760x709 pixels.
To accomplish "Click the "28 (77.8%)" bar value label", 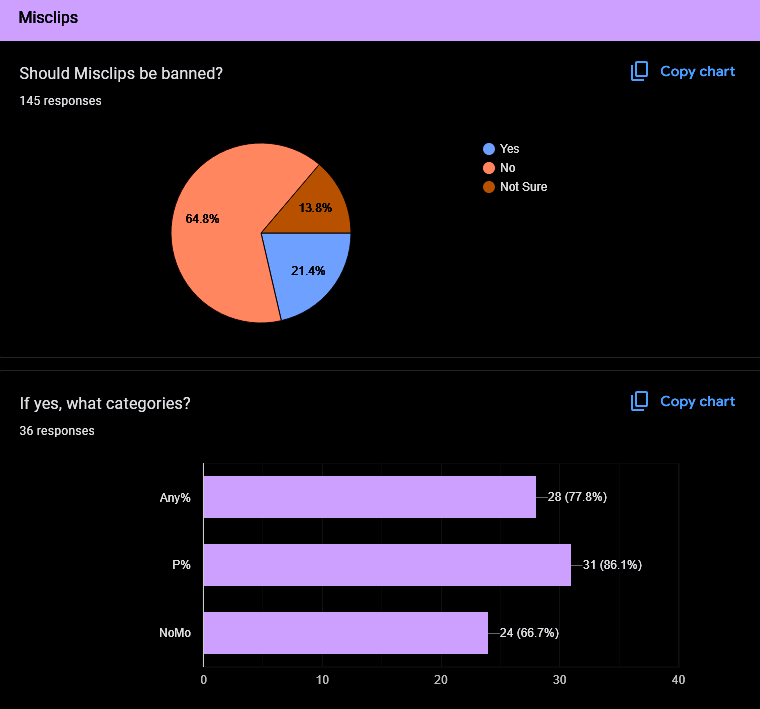I will 577,497.
